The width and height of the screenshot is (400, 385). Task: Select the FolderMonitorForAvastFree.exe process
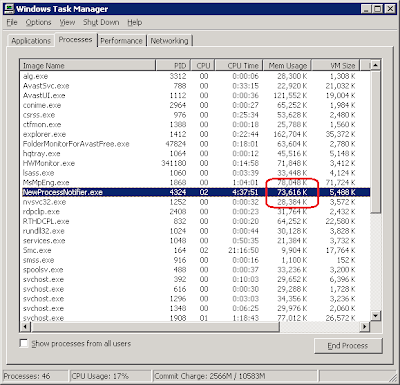[195, 144]
